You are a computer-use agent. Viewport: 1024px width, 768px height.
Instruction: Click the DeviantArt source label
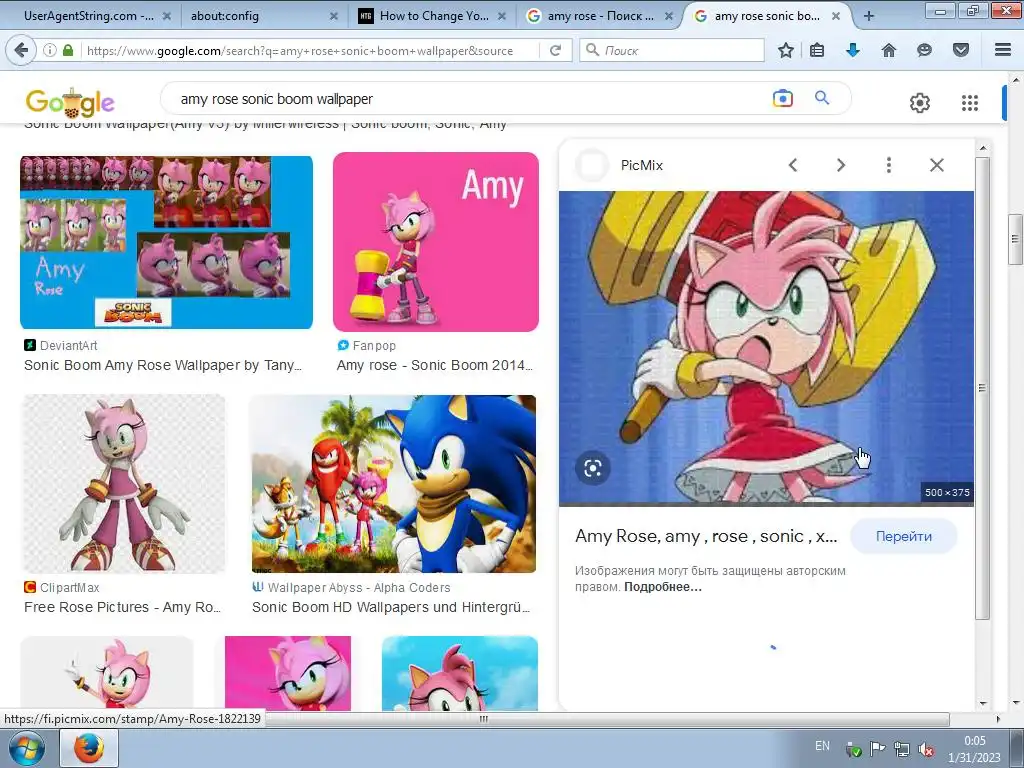click(x=68, y=345)
